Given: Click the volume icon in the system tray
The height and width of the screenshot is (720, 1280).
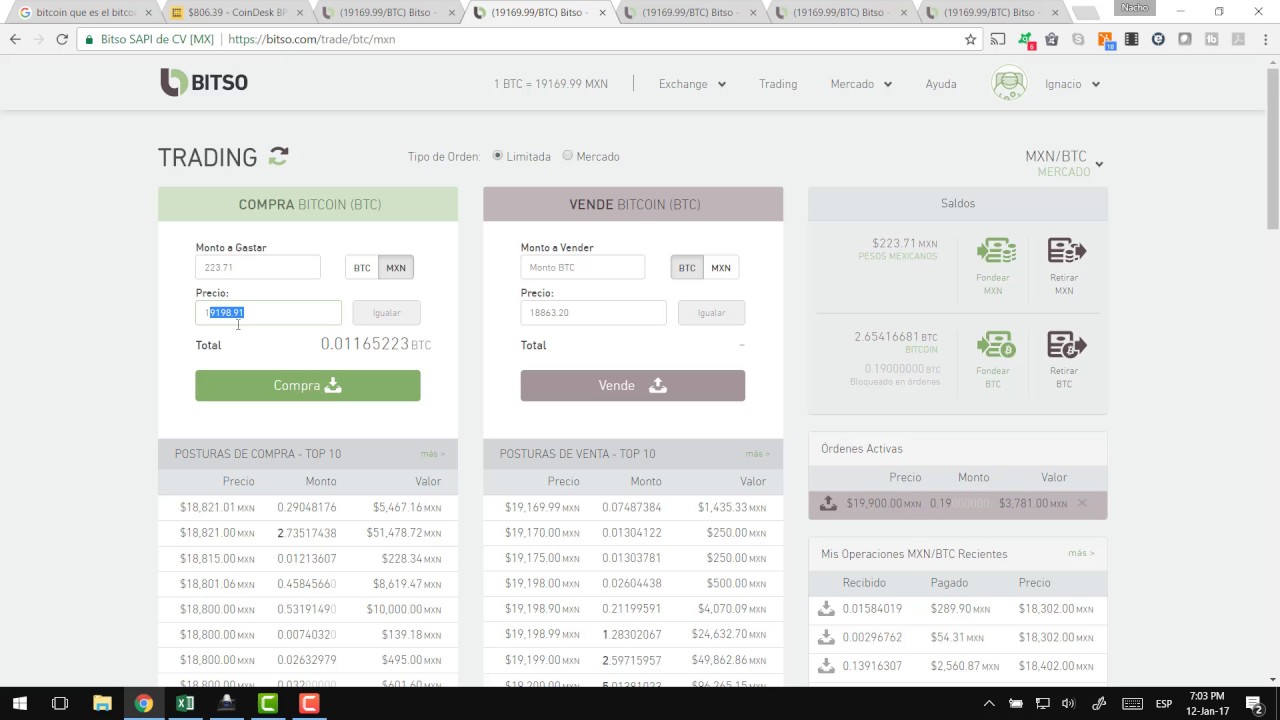Looking at the screenshot, I should click(1068, 703).
